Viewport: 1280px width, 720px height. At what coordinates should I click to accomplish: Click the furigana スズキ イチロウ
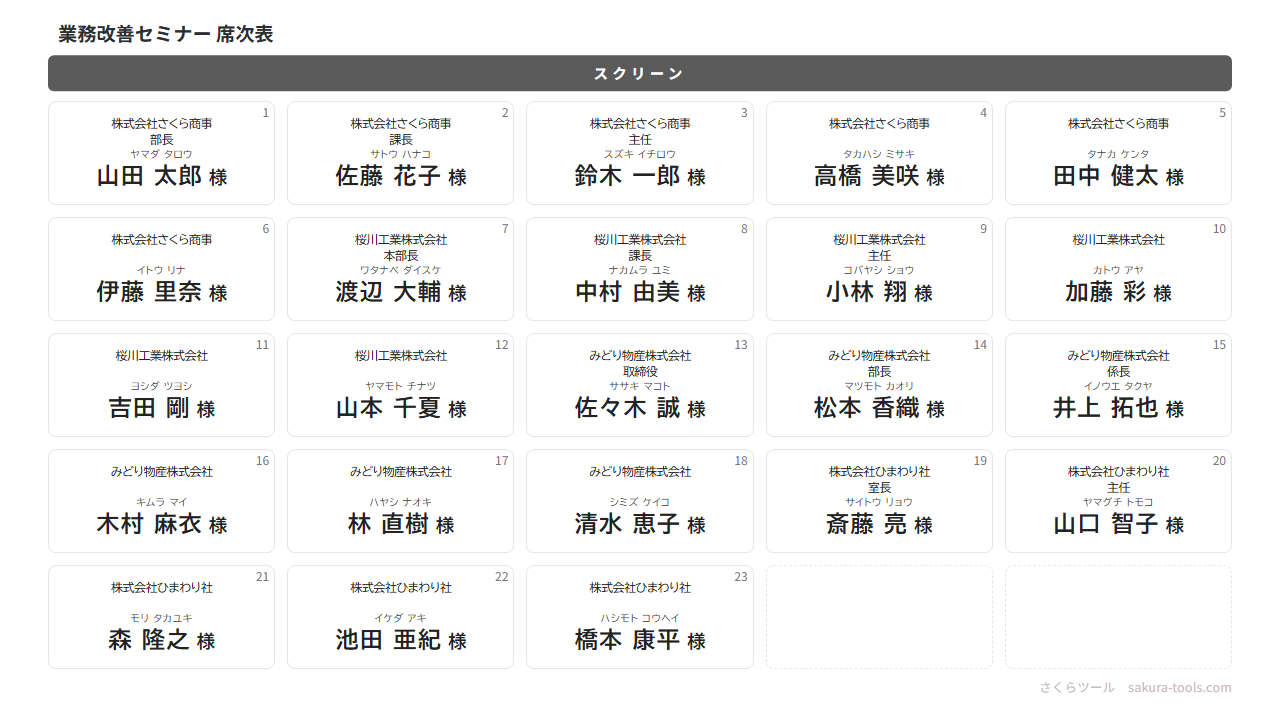tap(640, 154)
